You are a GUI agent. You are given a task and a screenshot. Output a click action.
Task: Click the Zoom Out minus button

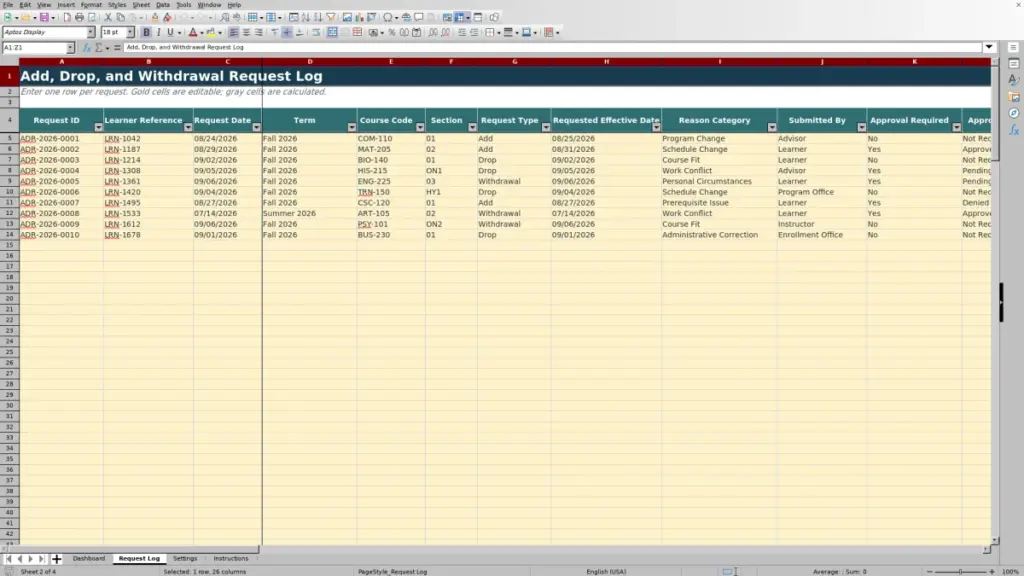(929, 571)
